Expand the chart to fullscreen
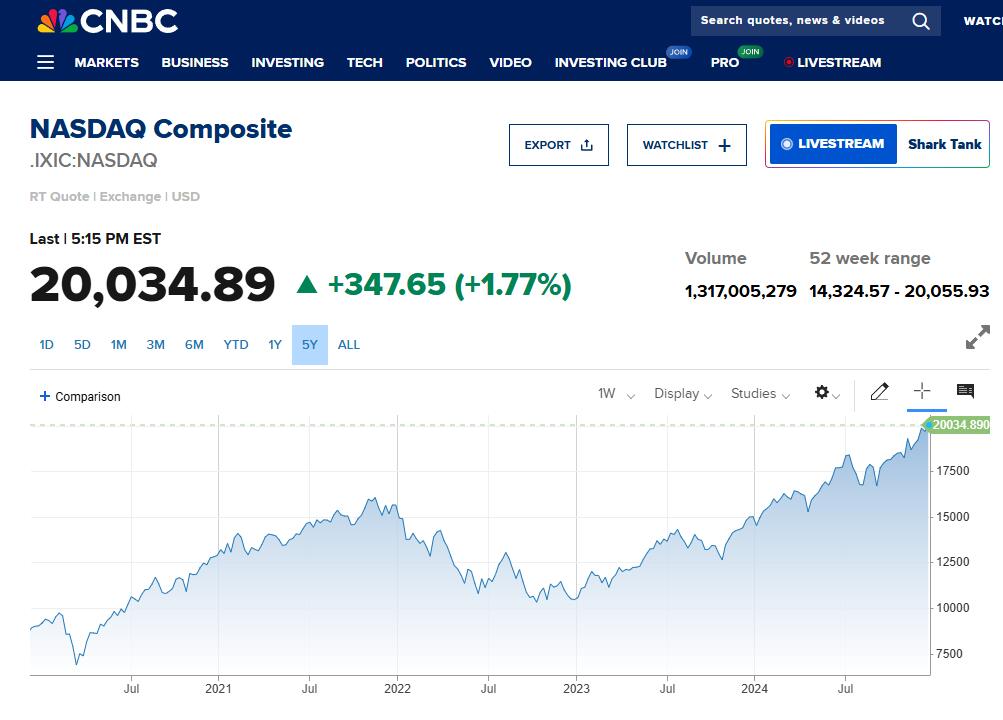1003x720 pixels. pyautogui.click(x=977, y=338)
